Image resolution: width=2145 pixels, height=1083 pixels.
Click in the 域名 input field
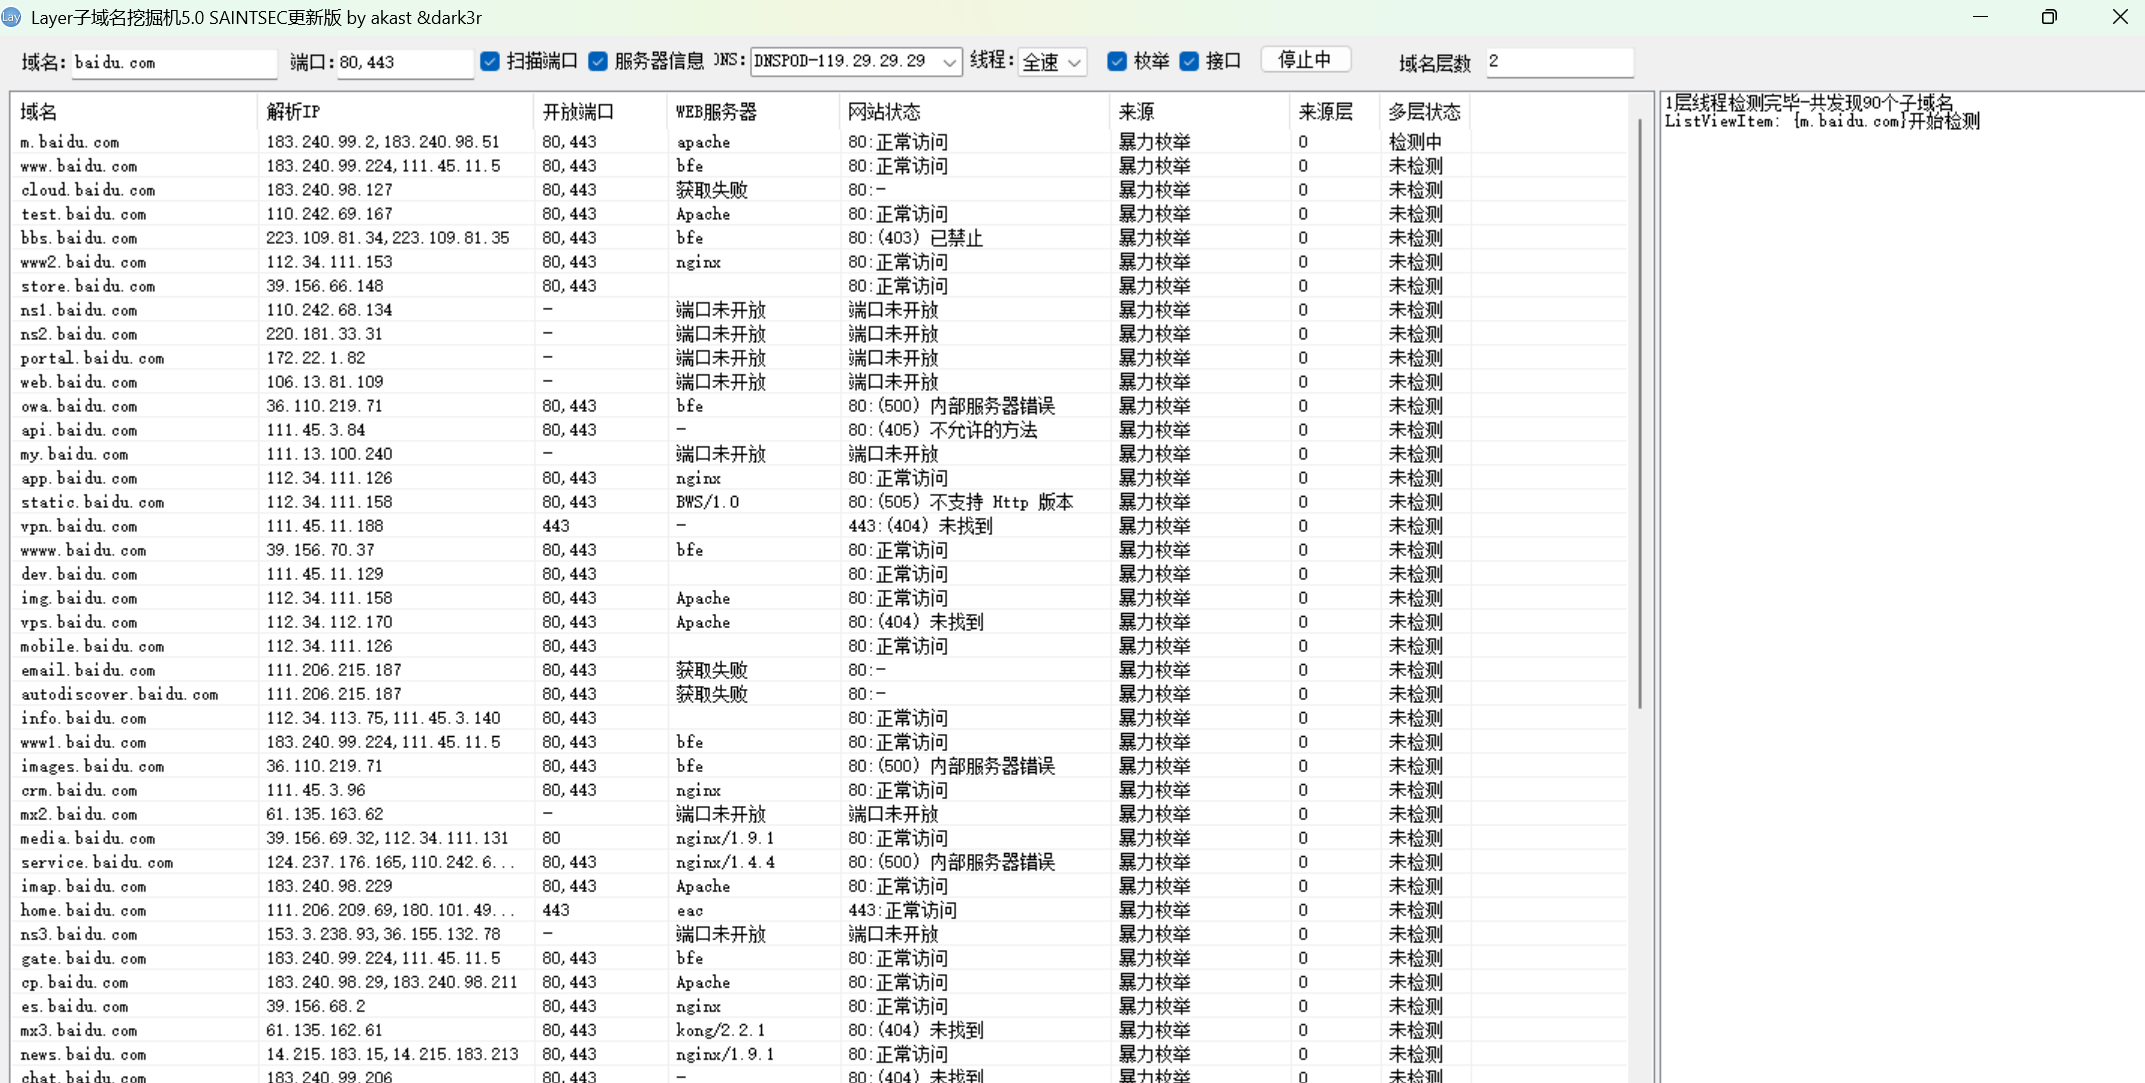[173, 62]
